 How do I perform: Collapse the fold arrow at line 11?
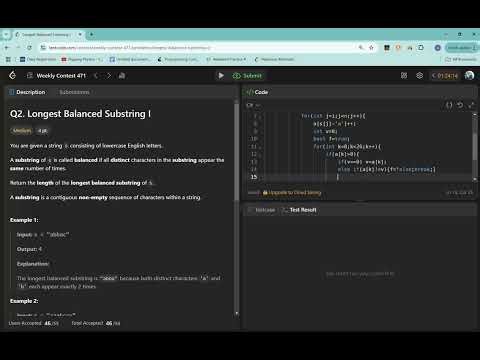[x=261, y=147]
